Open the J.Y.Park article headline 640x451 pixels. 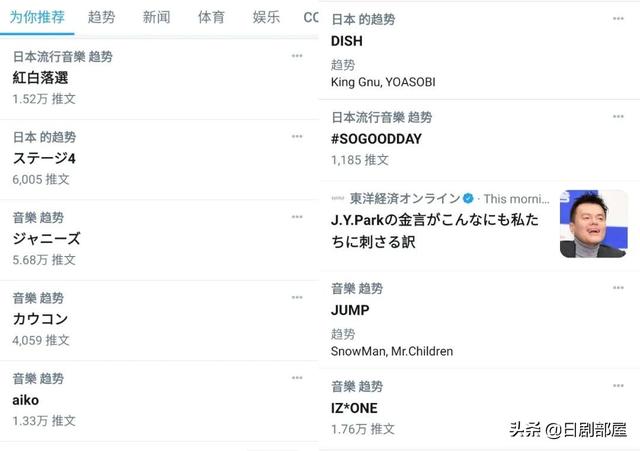coord(435,231)
